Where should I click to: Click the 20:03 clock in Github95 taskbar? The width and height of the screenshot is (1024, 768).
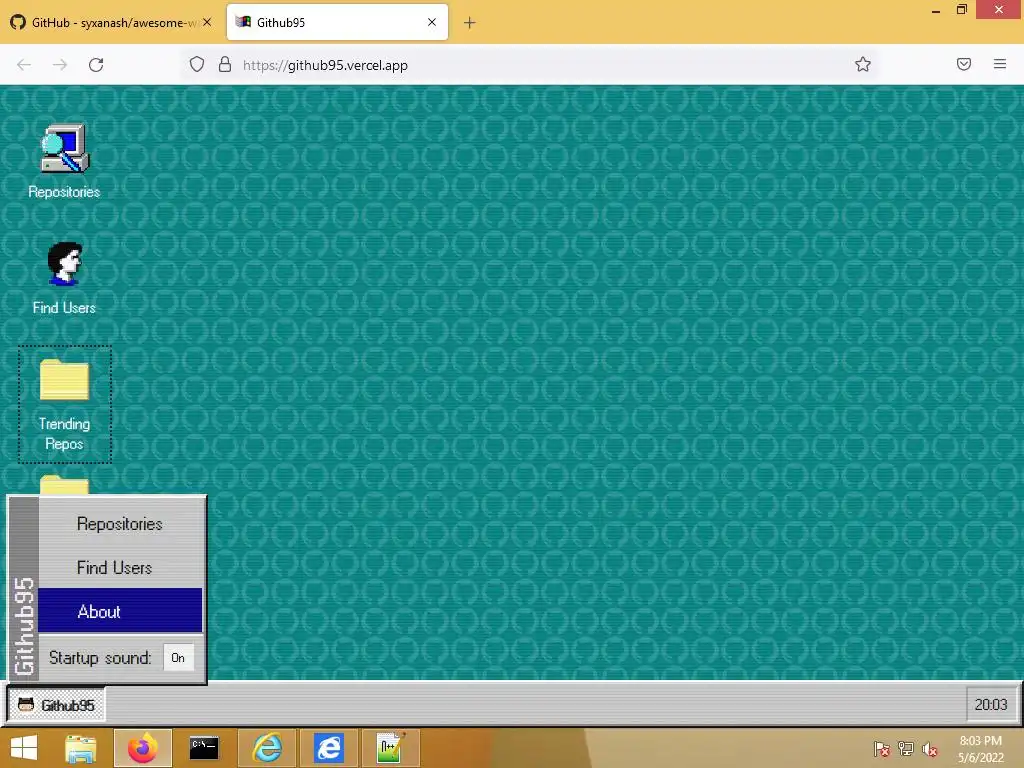coord(991,705)
